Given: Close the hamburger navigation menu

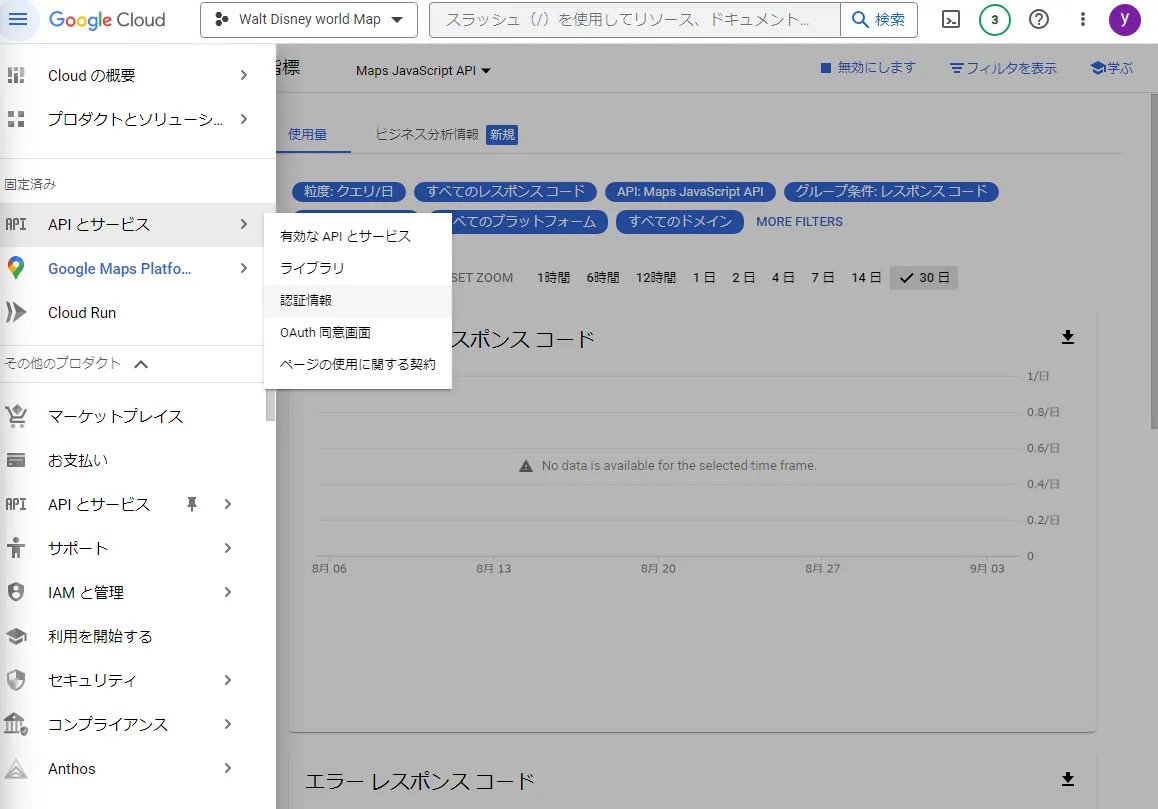Looking at the screenshot, I should [18, 20].
